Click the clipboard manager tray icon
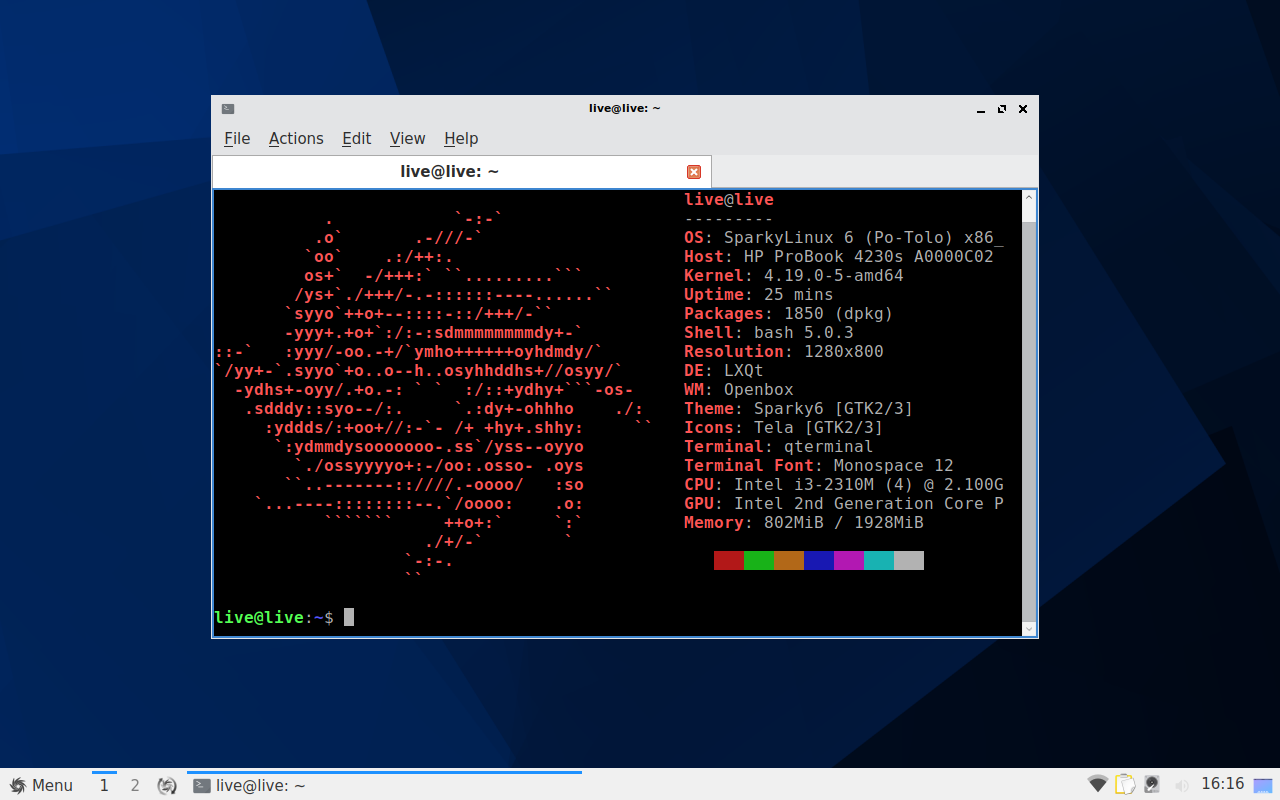The height and width of the screenshot is (800, 1280). 1124,784
